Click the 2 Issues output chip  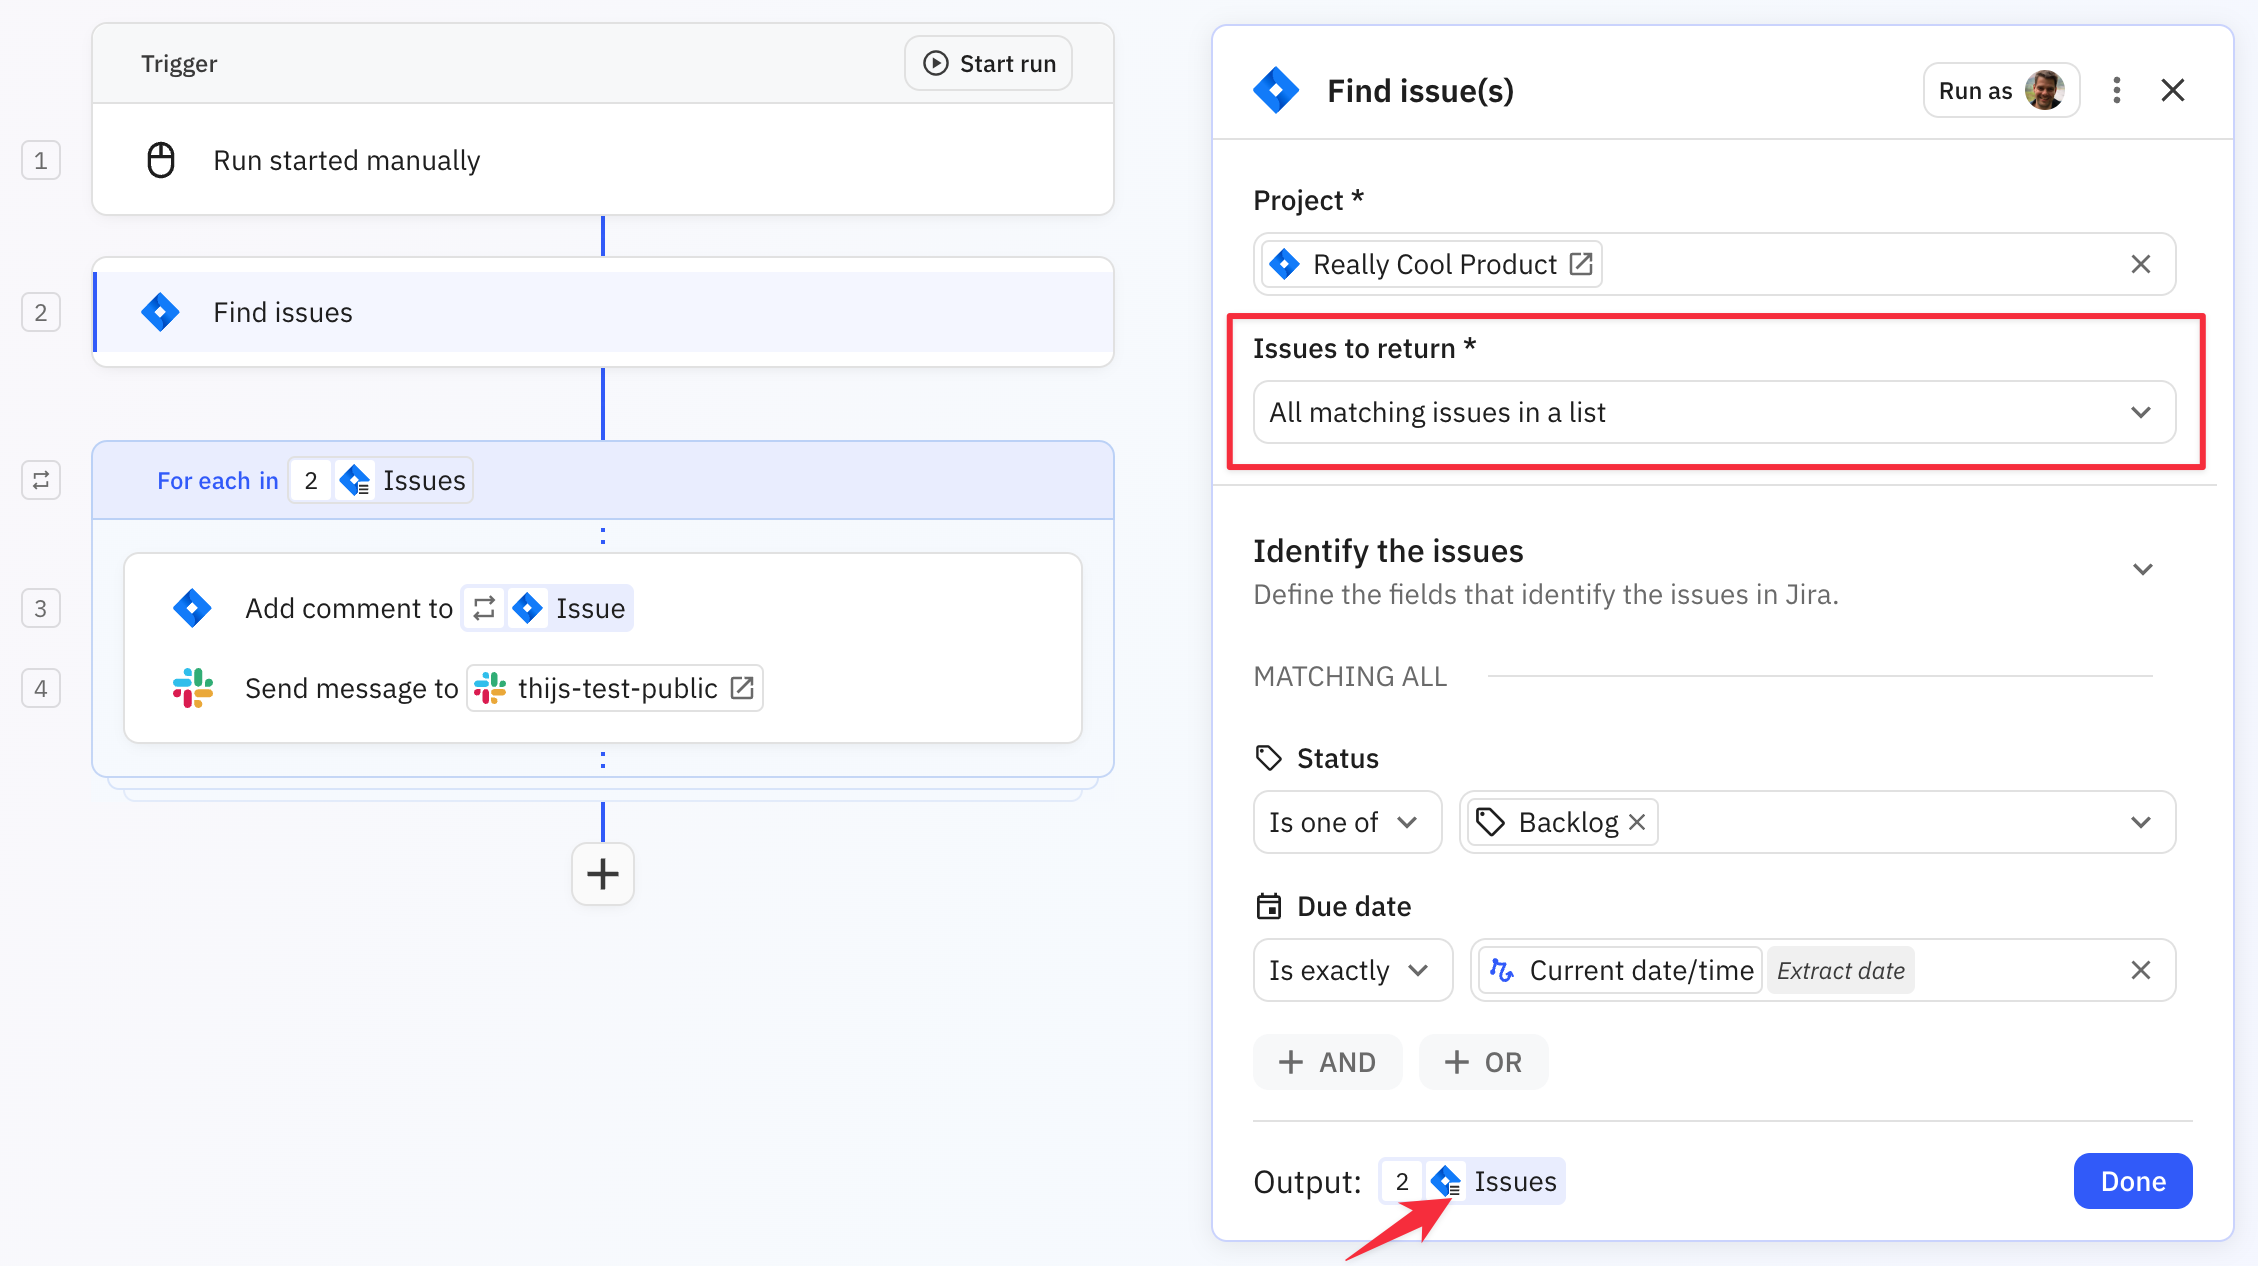point(1471,1181)
